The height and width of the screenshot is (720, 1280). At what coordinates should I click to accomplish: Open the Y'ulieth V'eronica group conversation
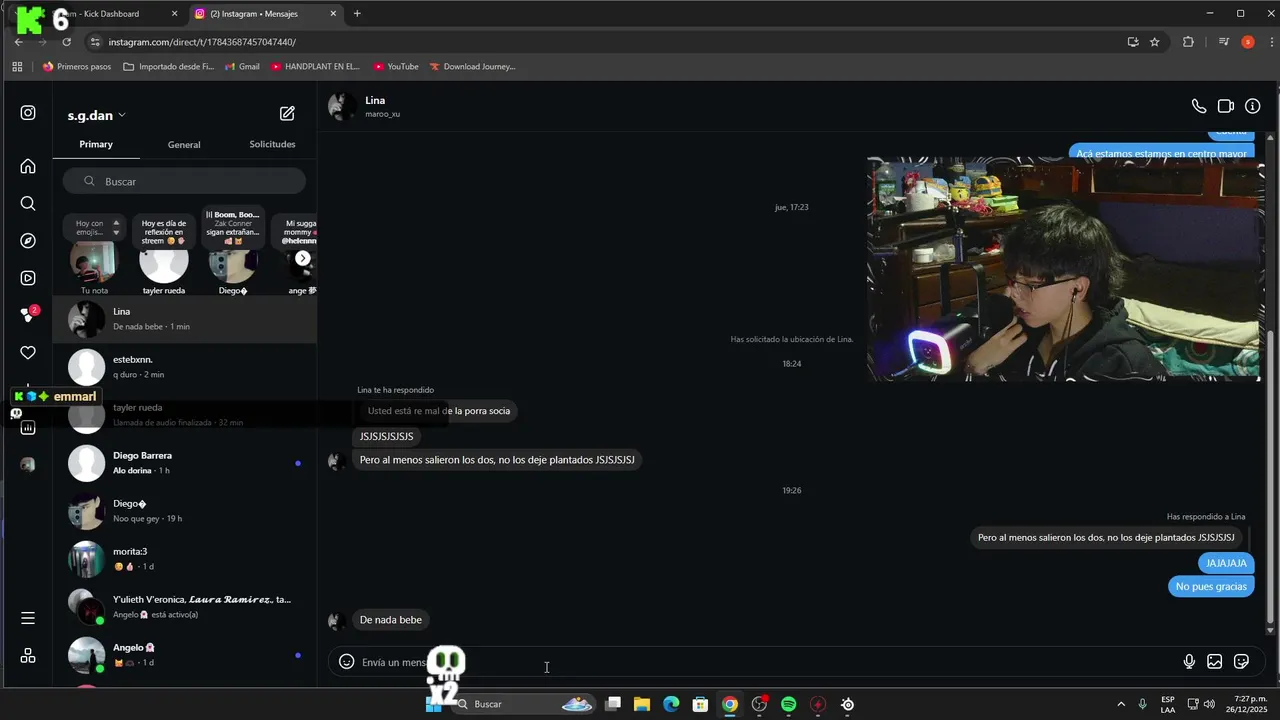[x=184, y=607]
